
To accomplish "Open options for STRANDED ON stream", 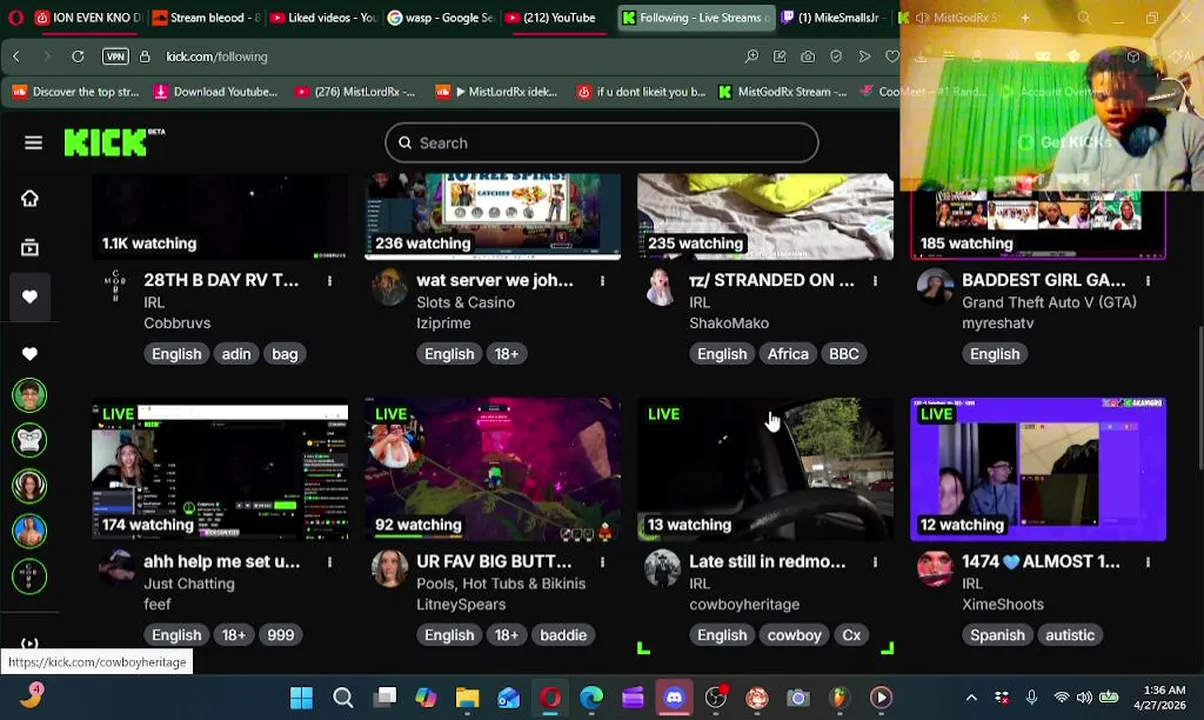I will pos(875,281).
